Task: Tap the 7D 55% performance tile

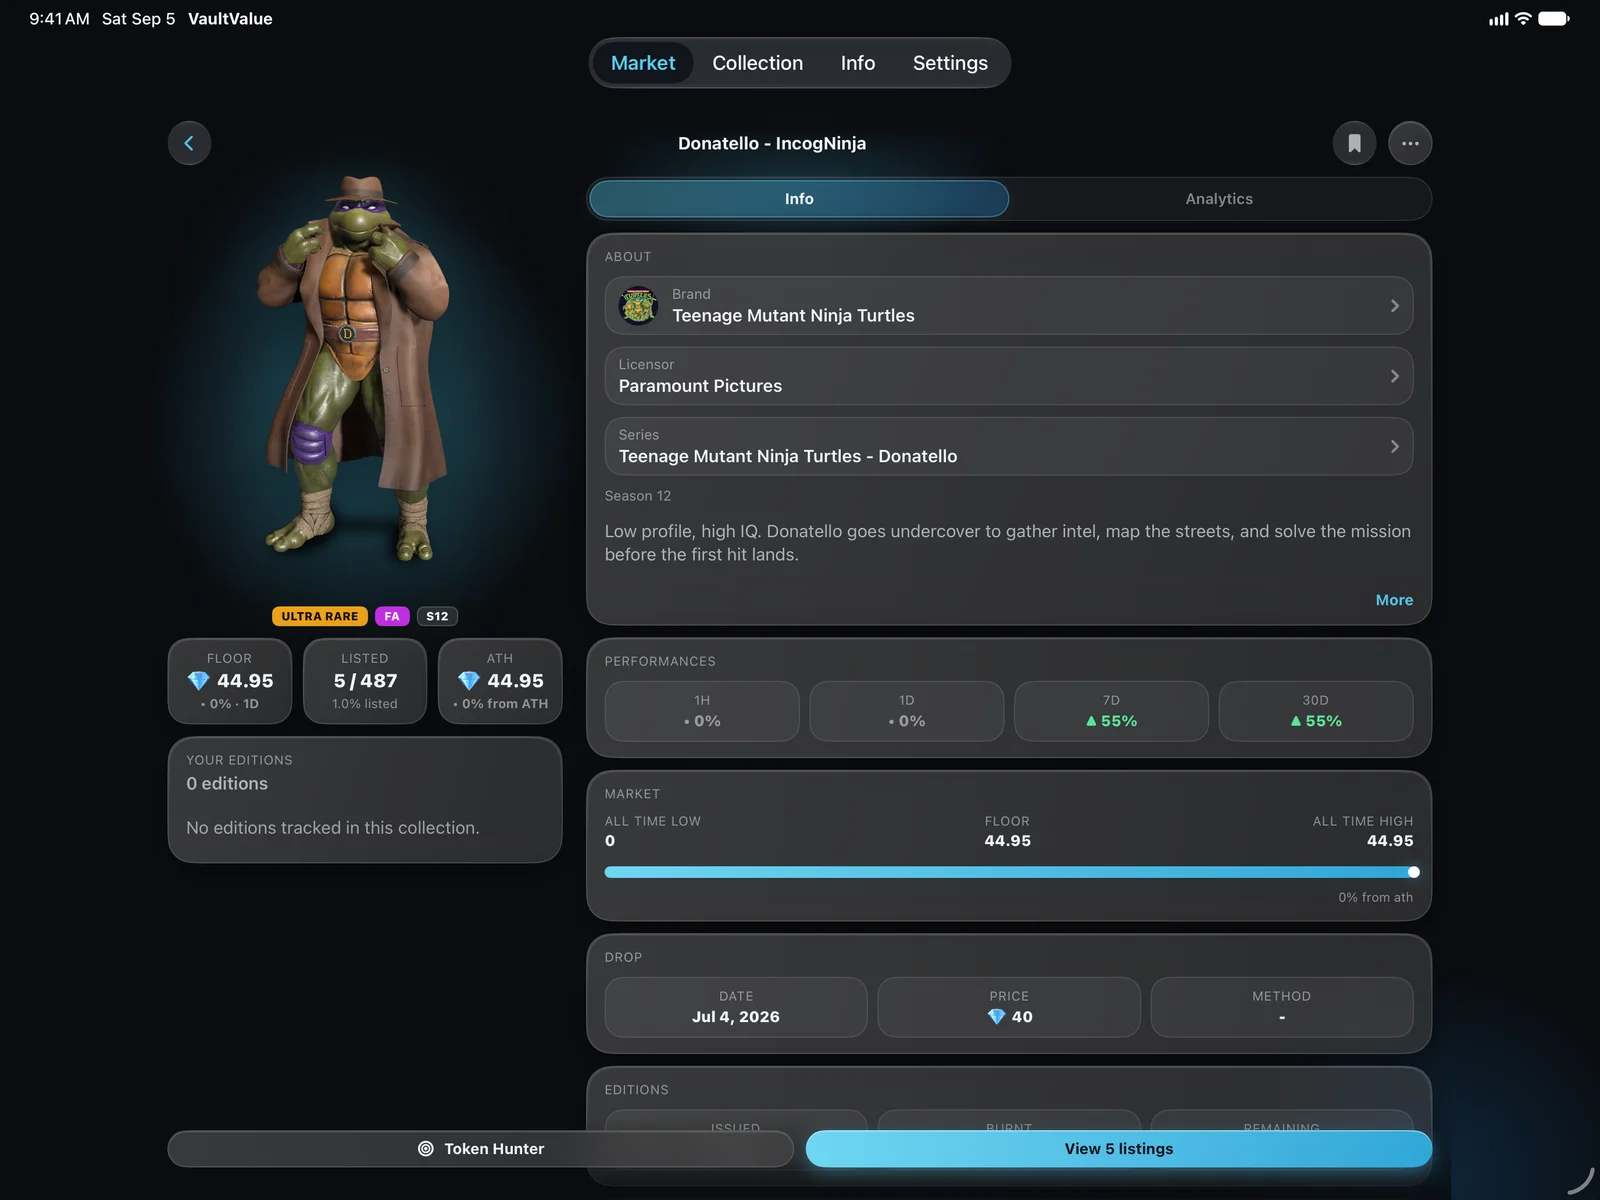Action: 1111,711
